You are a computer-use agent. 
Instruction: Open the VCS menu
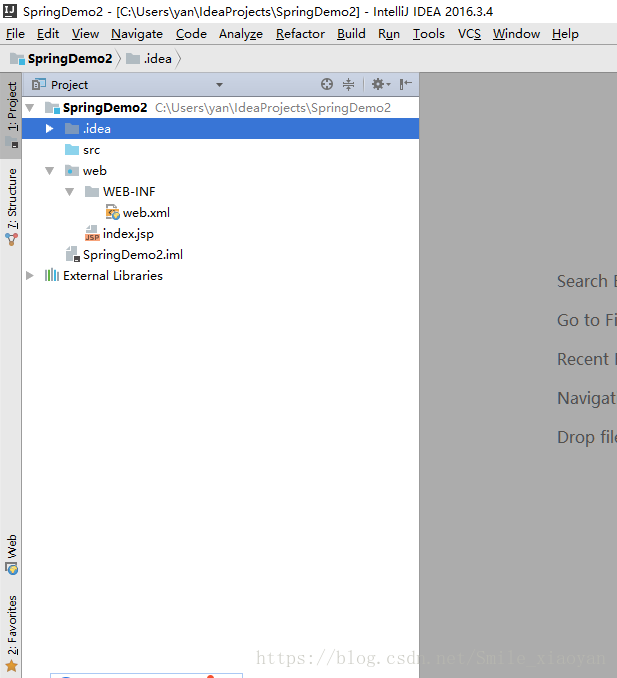[470, 34]
